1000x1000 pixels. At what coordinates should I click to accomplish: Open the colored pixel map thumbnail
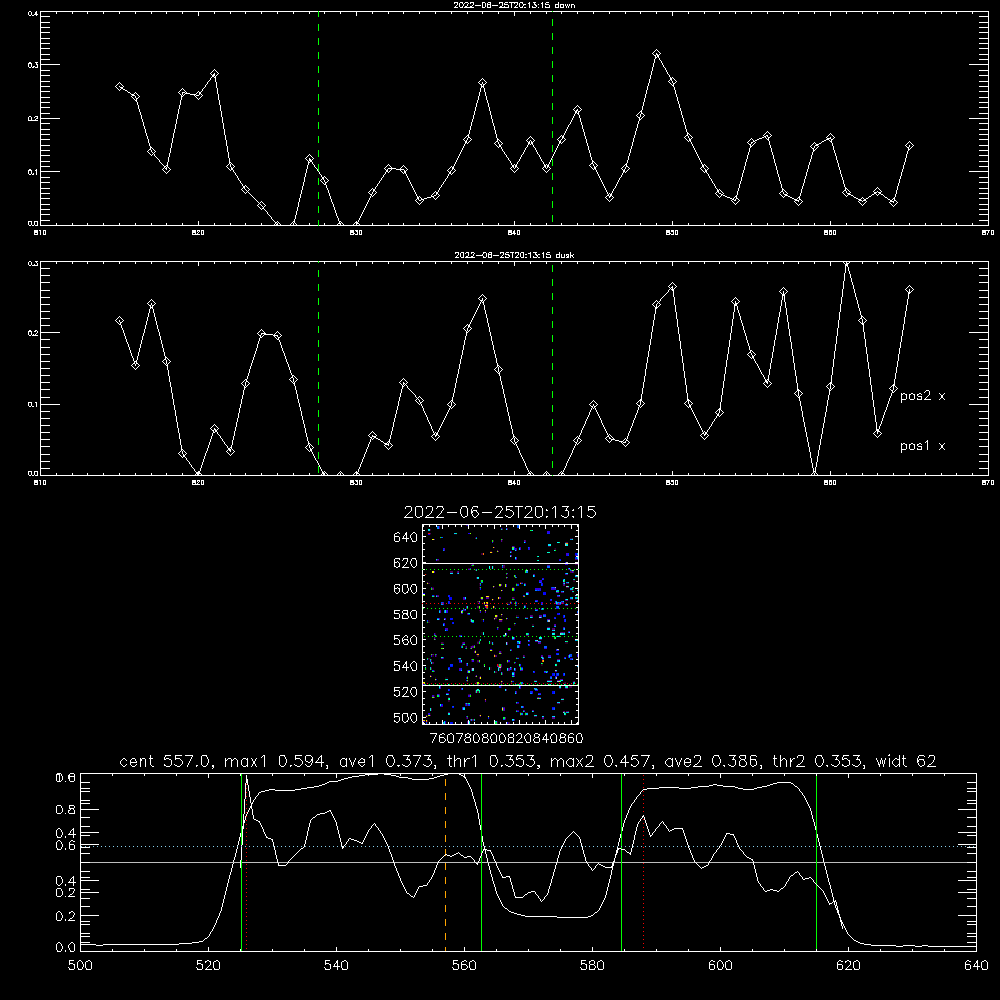pos(500,624)
